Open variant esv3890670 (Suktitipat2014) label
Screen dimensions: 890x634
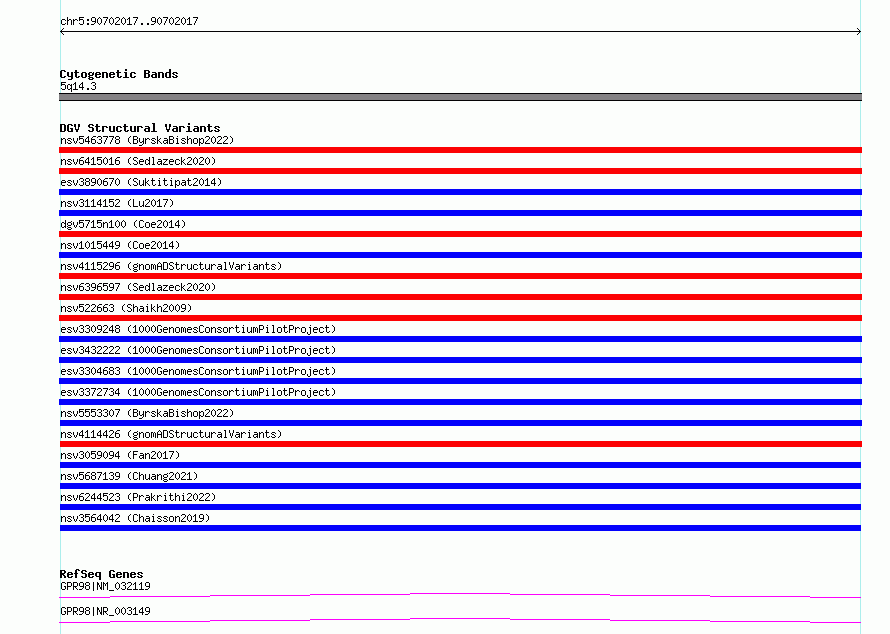pyautogui.click(x=141, y=182)
